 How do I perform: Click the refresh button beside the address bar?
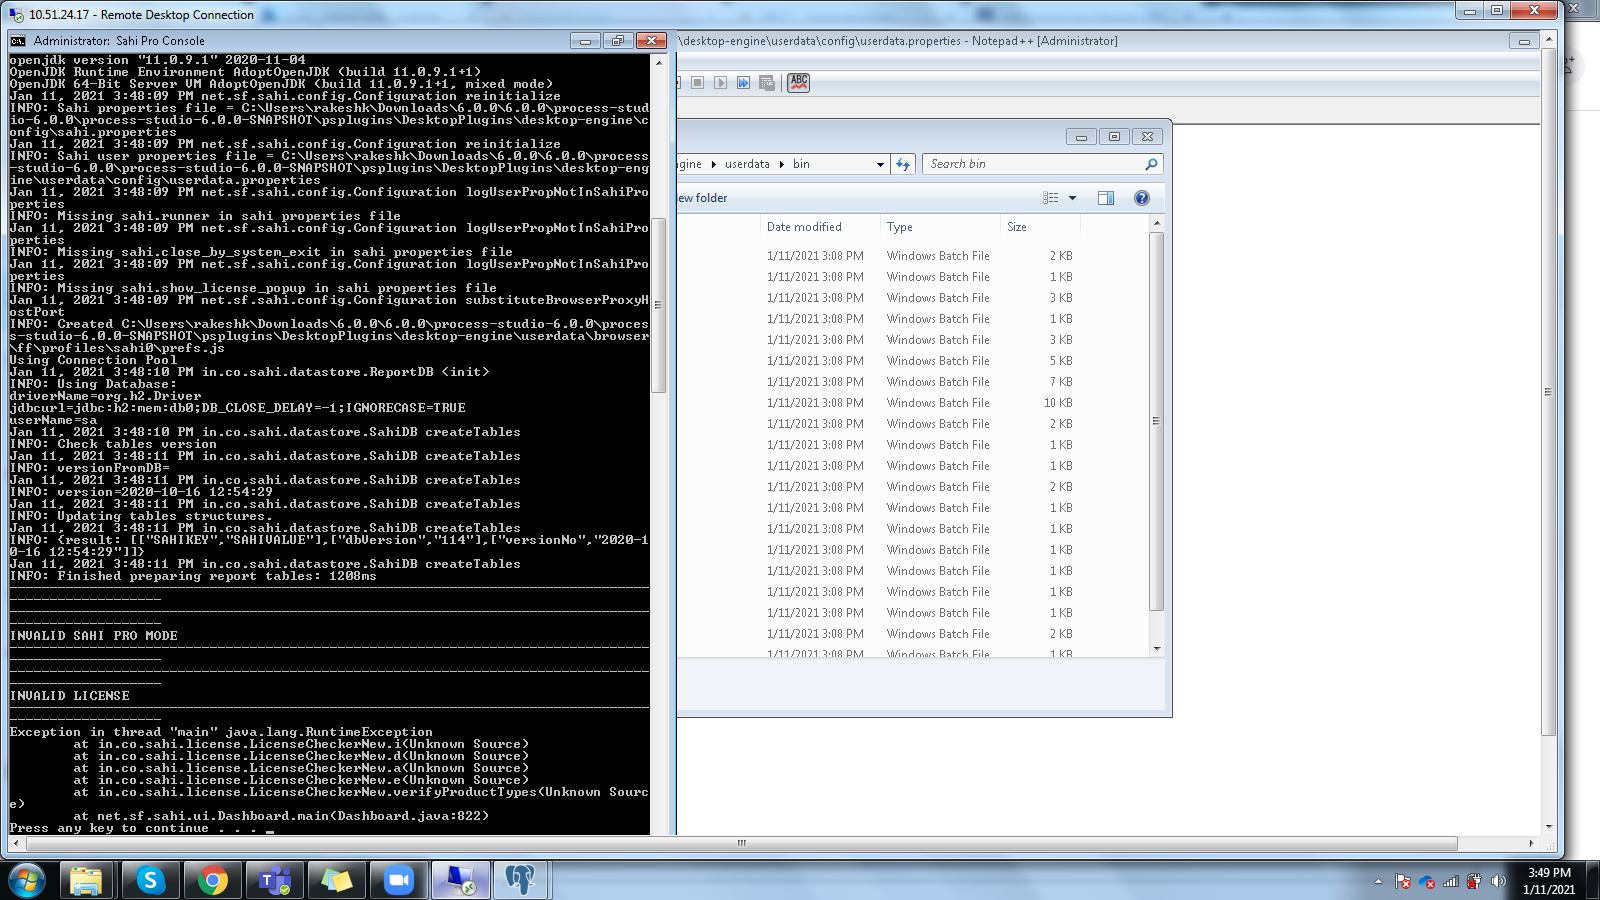(903, 164)
